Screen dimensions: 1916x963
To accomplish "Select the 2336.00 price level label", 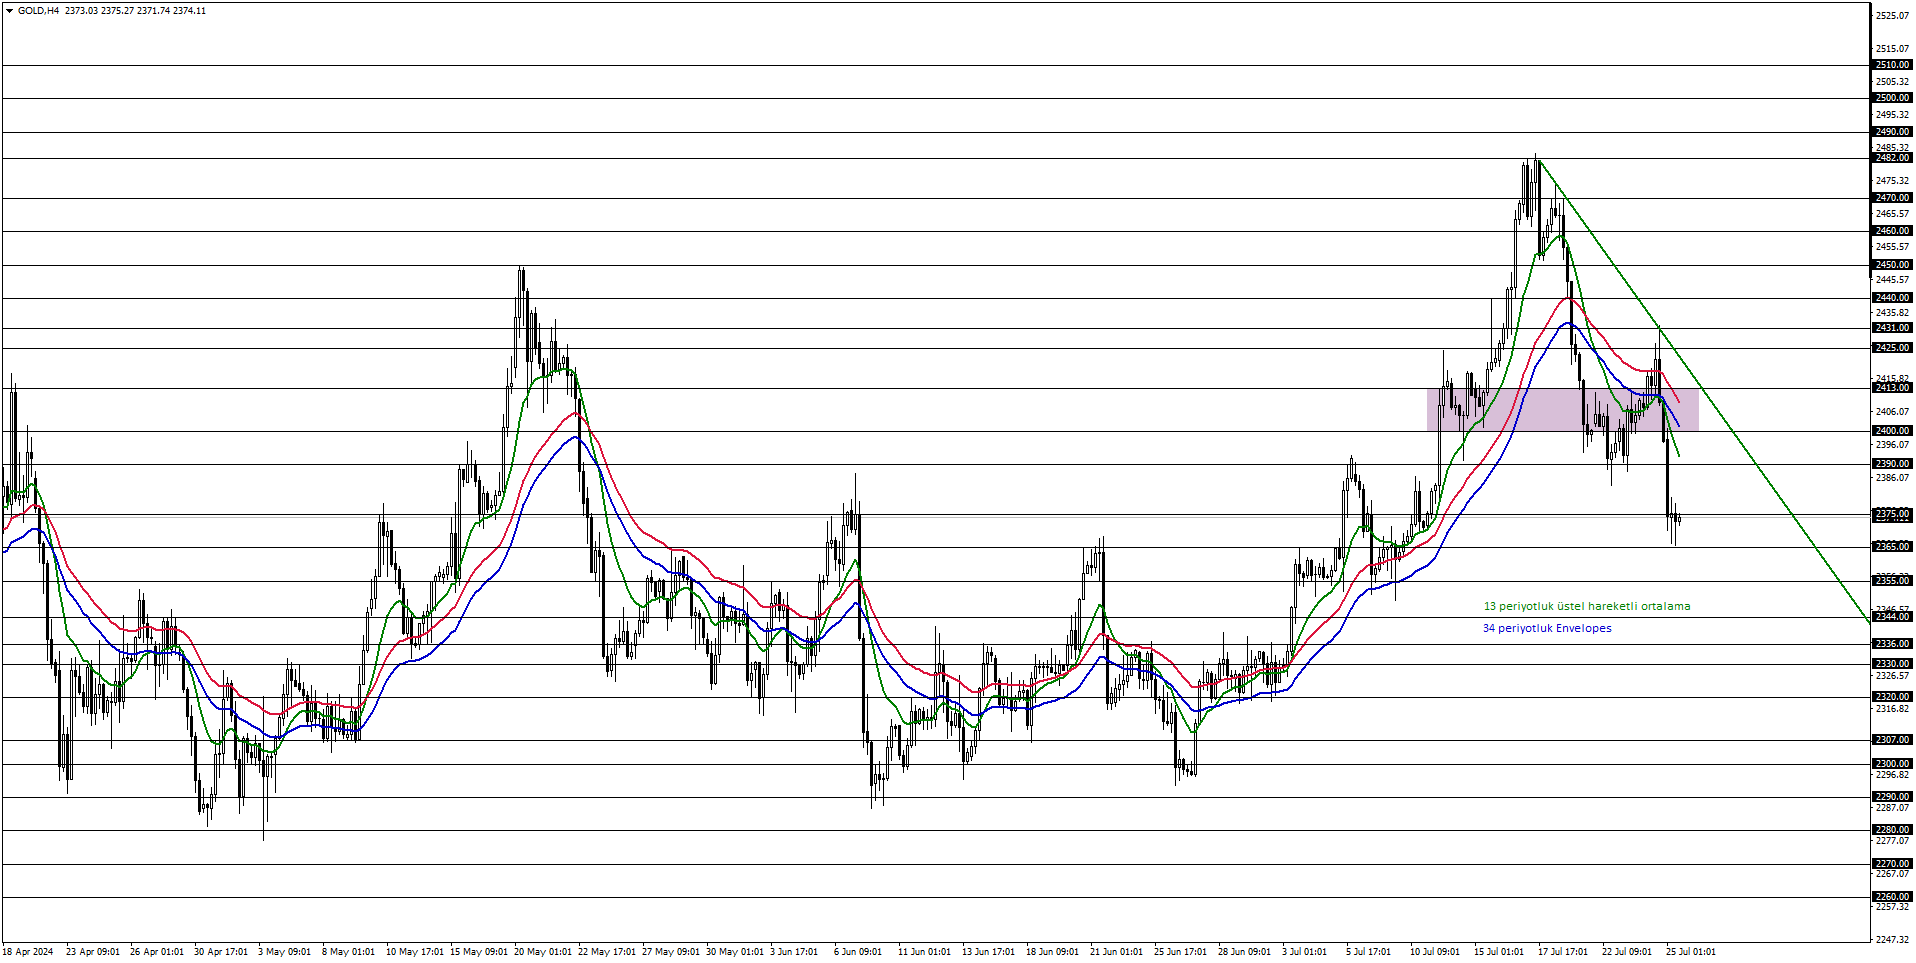I will 1892,644.
